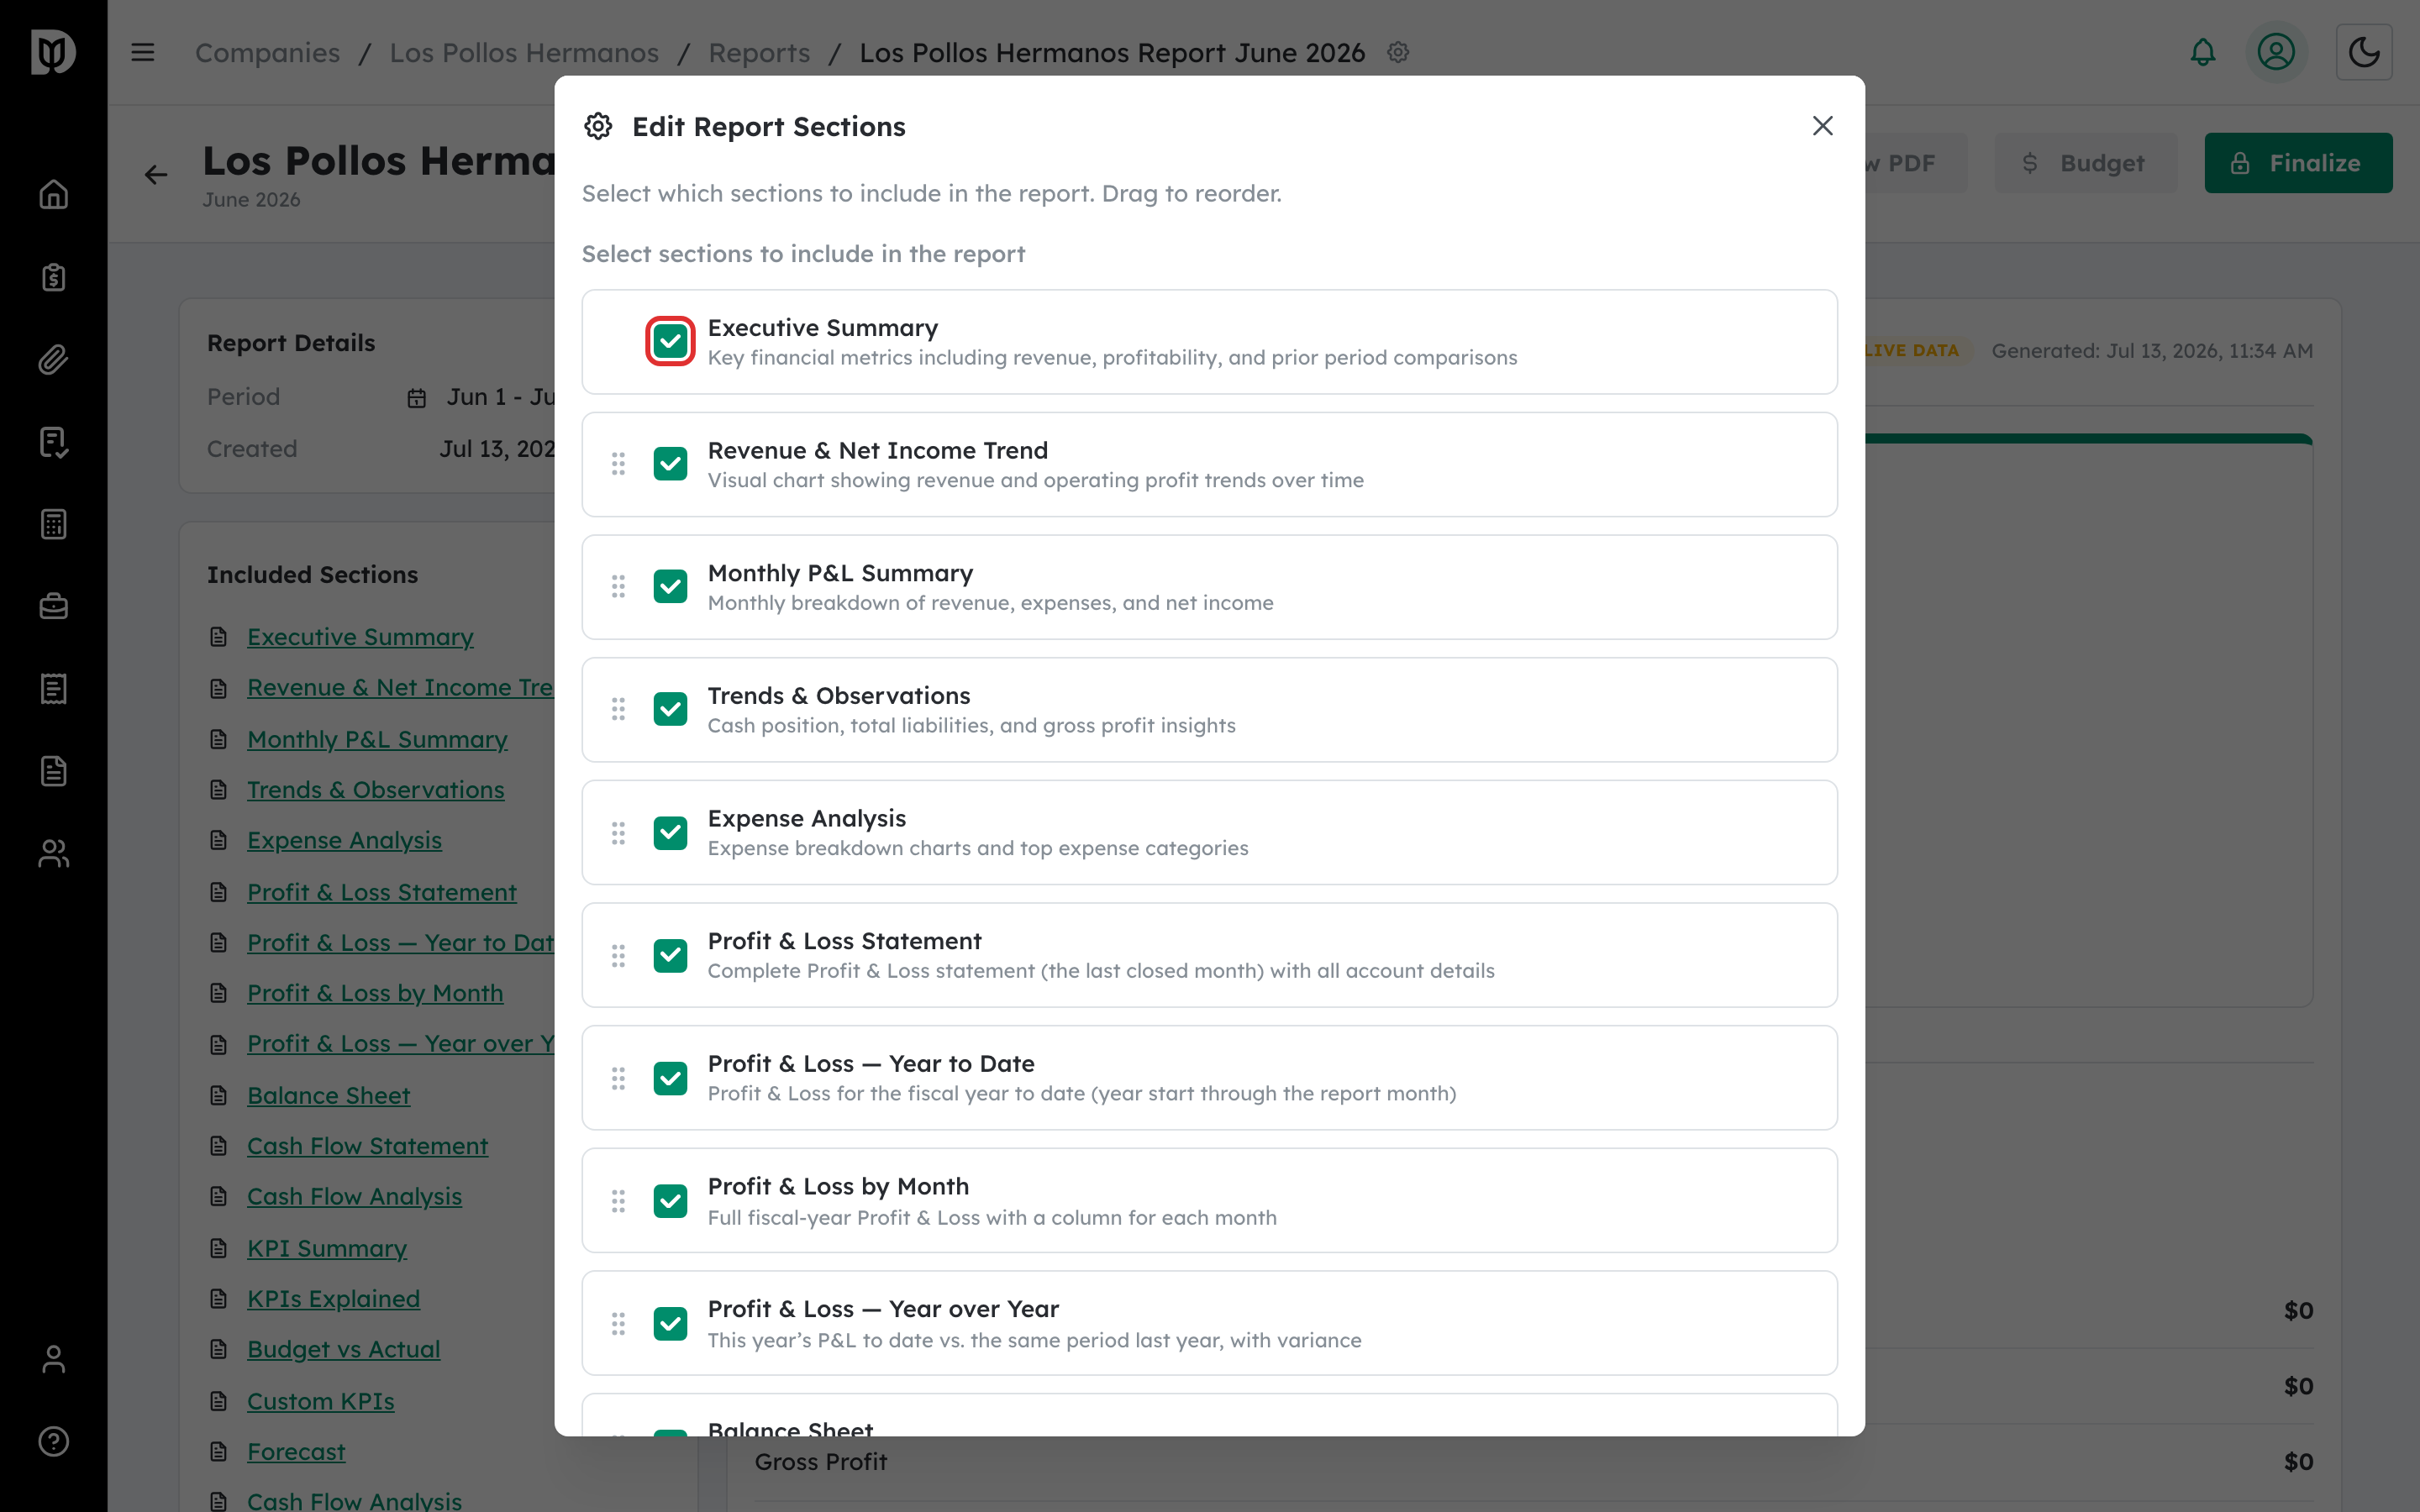This screenshot has width=2420, height=1512.
Task: Click the notifications bell icon
Action: [x=2203, y=52]
